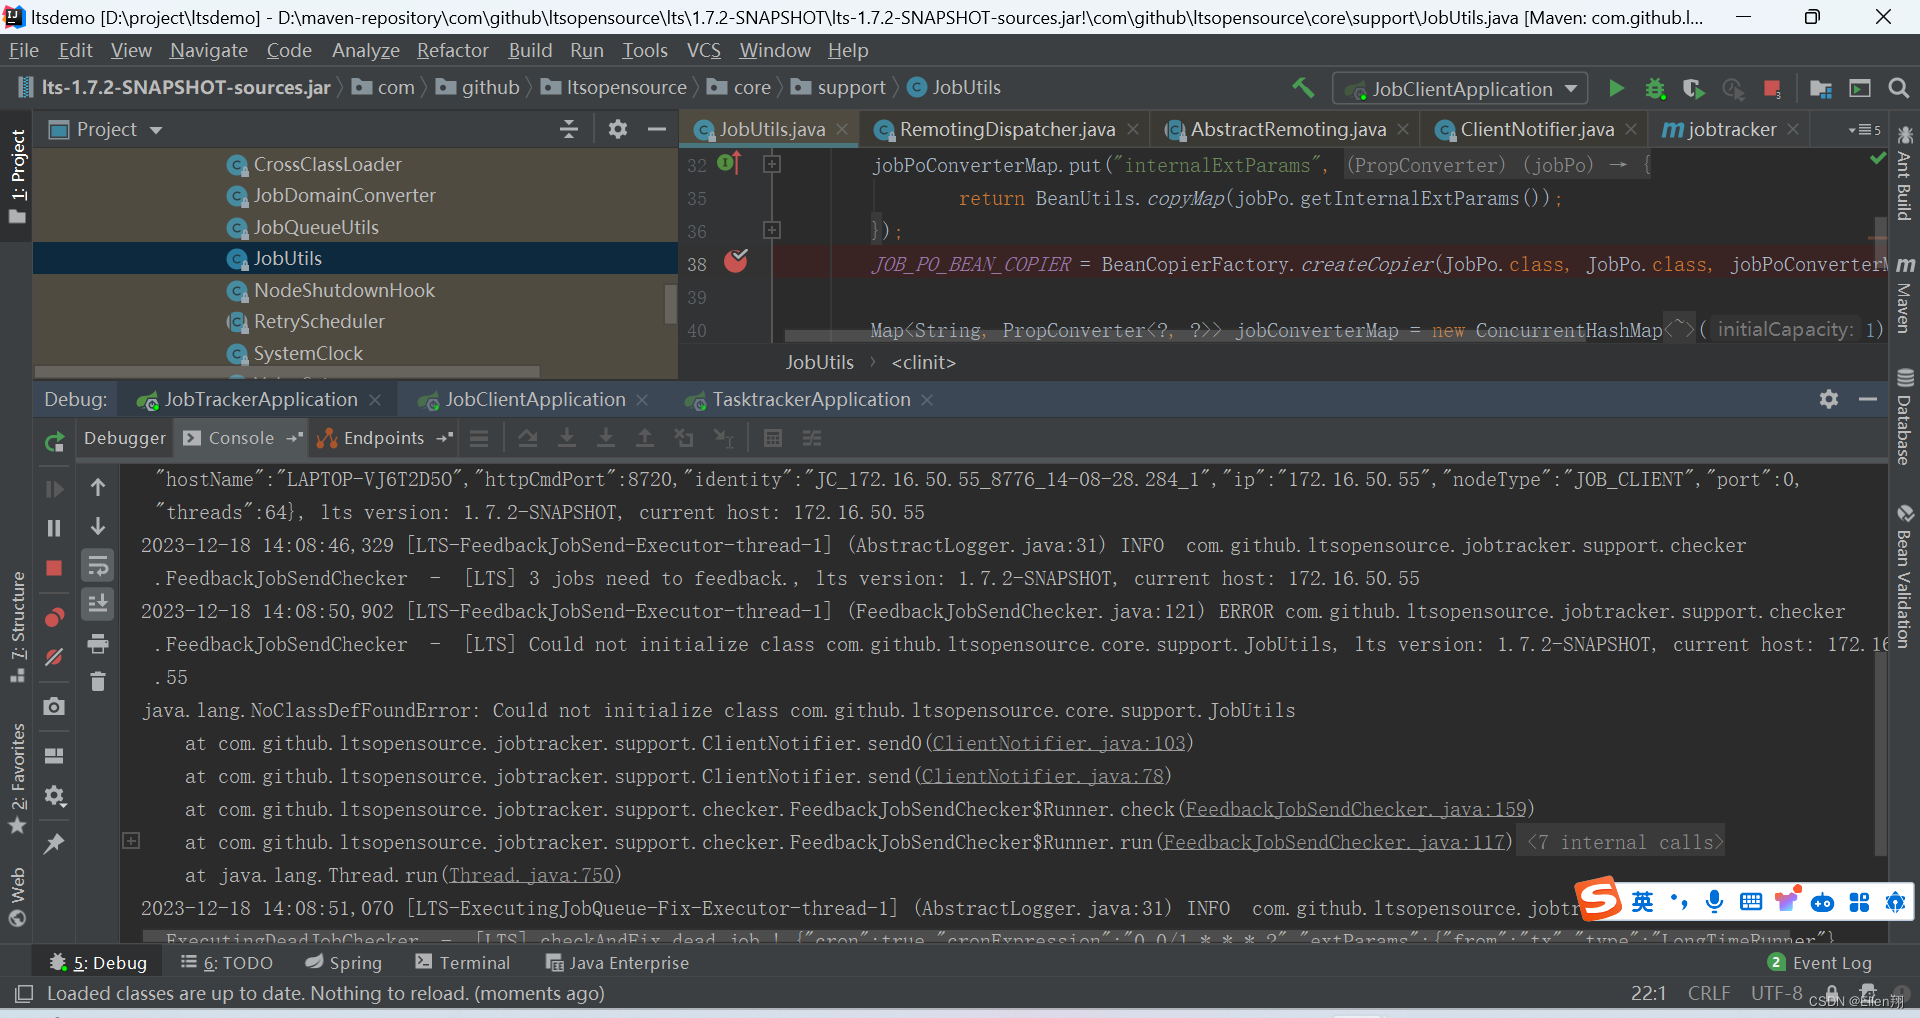Open the Endpoints tab

tap(384, 438)
